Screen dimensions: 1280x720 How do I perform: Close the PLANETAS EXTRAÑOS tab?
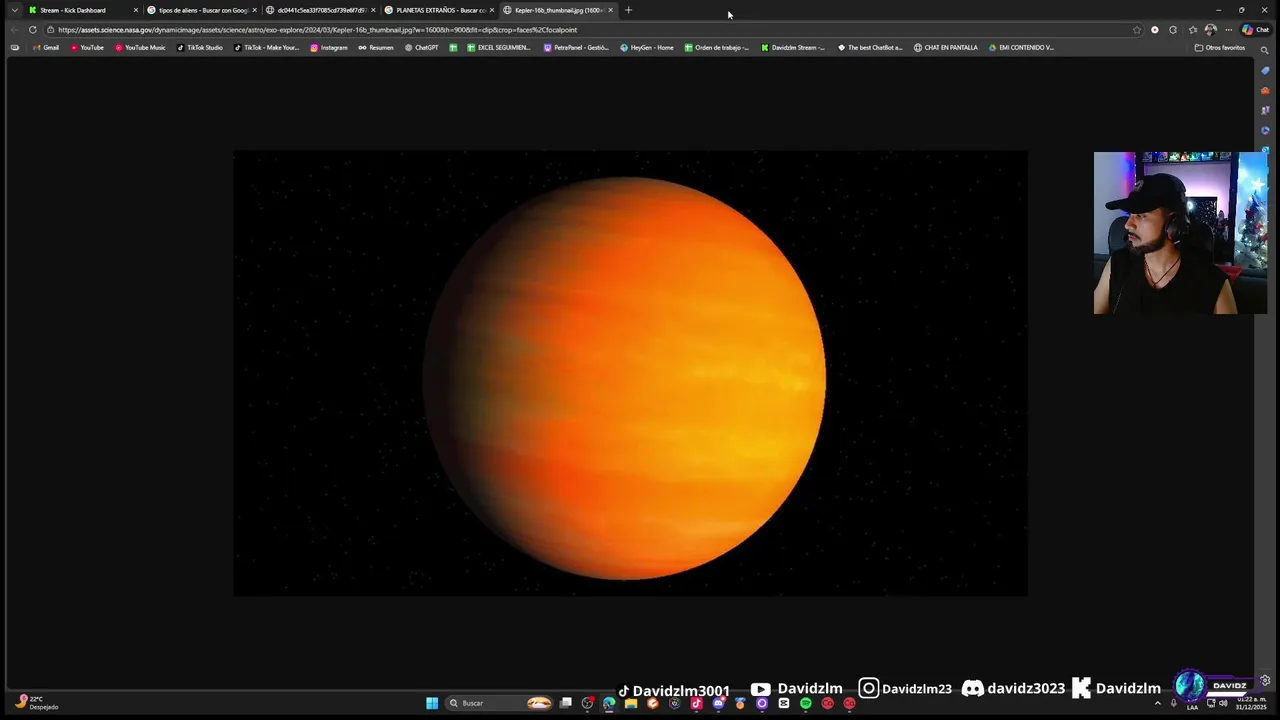coord(492,10)
